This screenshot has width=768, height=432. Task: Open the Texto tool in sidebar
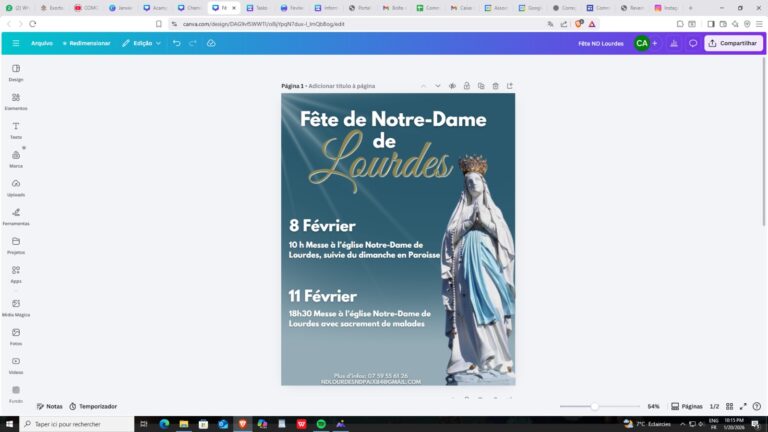pos(16,129)
